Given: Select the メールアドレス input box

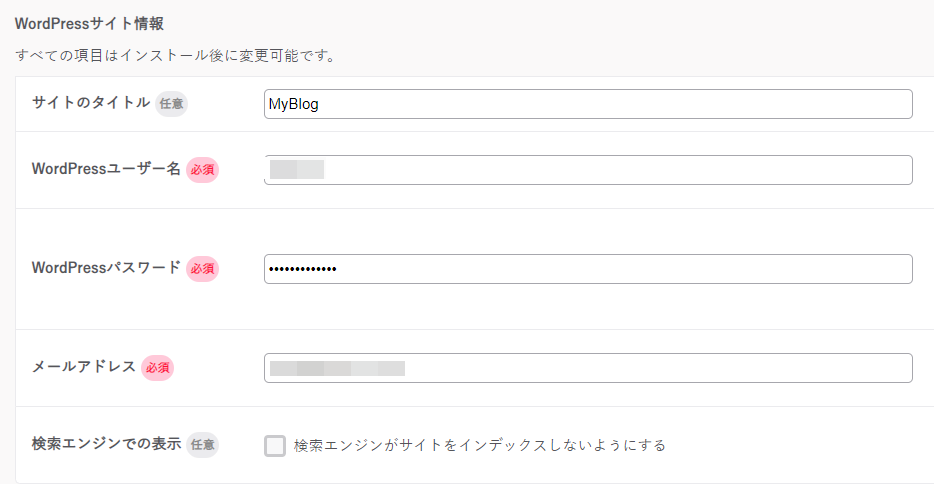Looking at the screenshot, I should 588,368.
